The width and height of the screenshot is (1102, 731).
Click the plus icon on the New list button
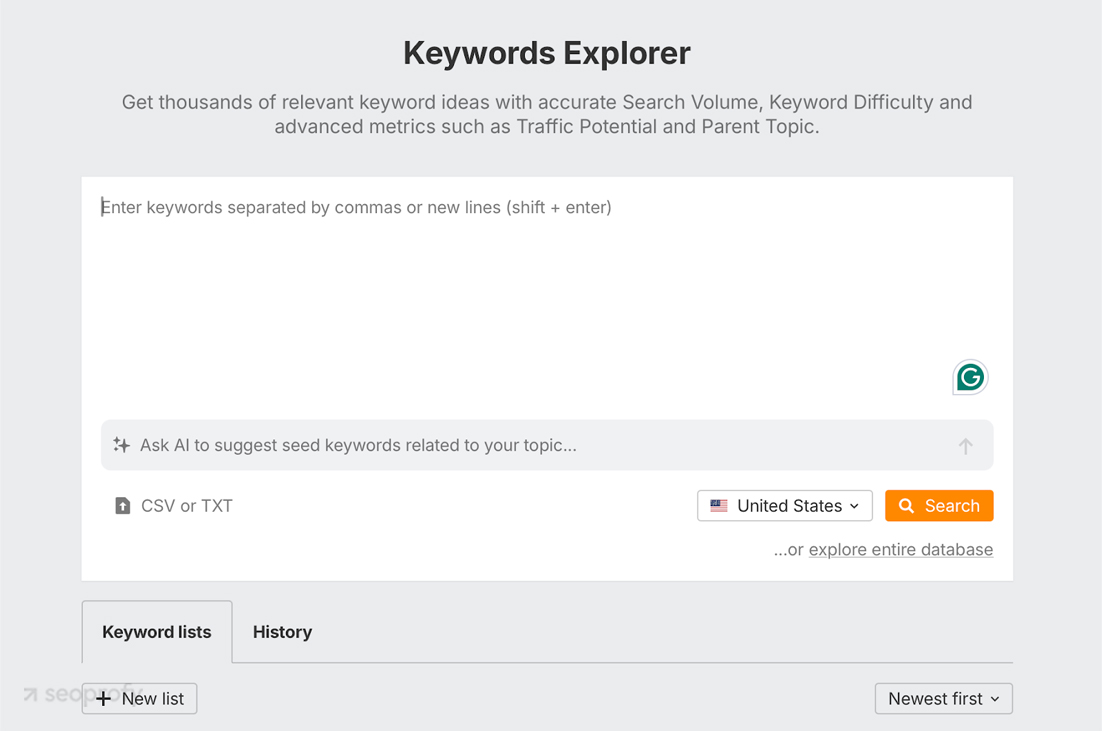104,699
